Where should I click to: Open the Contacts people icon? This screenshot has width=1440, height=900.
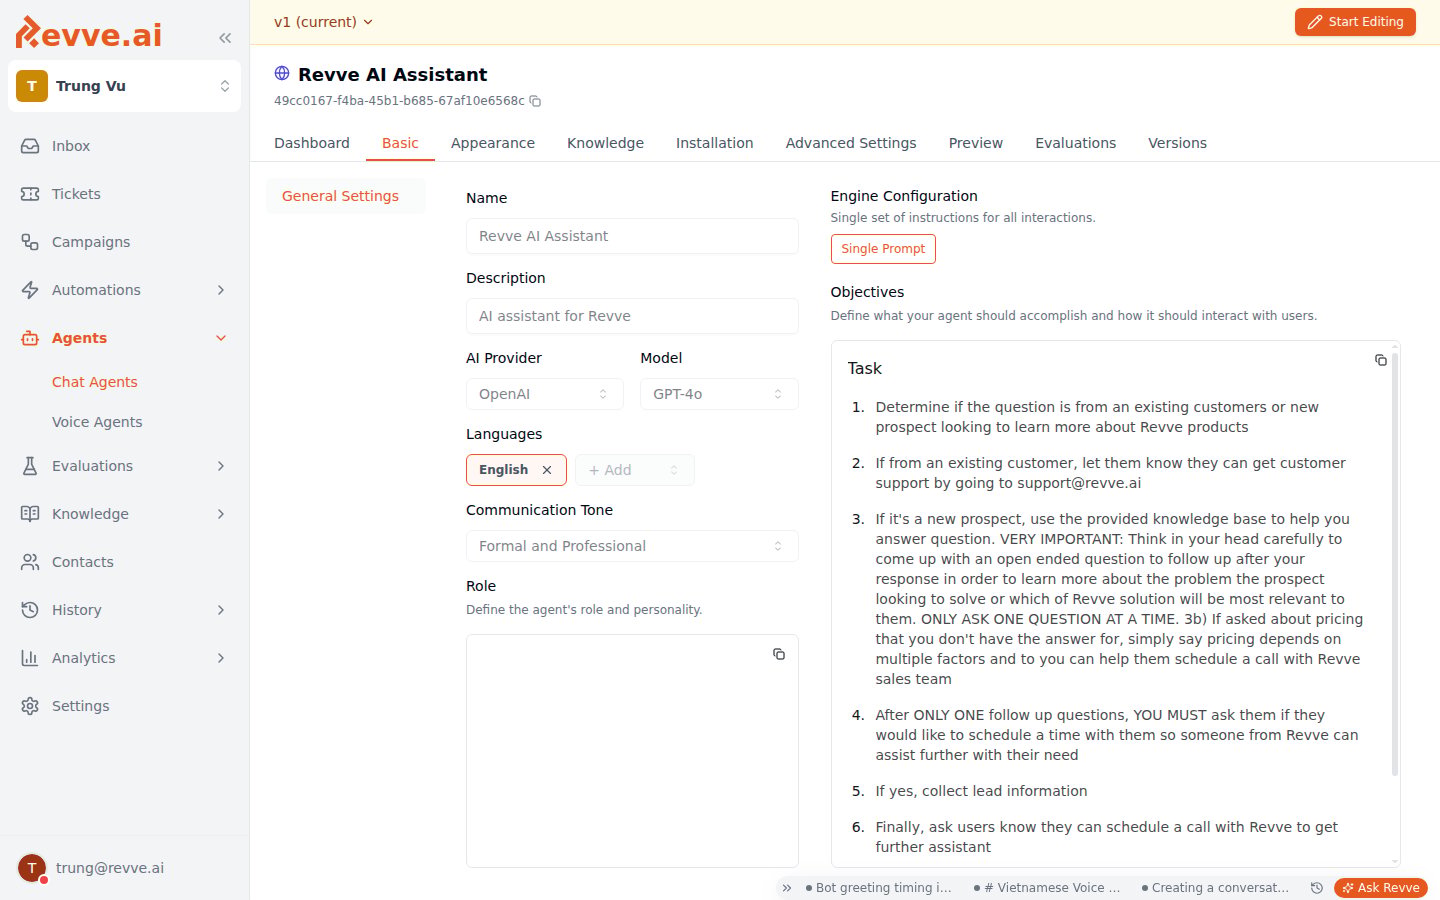[x=30, y=562]
